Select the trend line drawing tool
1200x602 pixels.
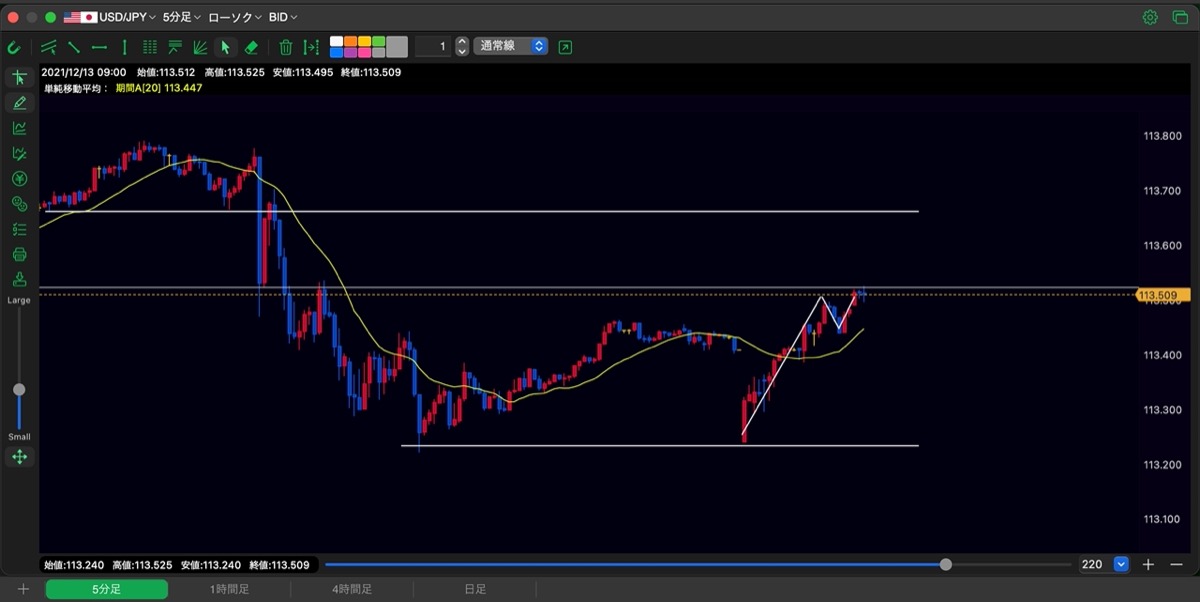[74, 47]
